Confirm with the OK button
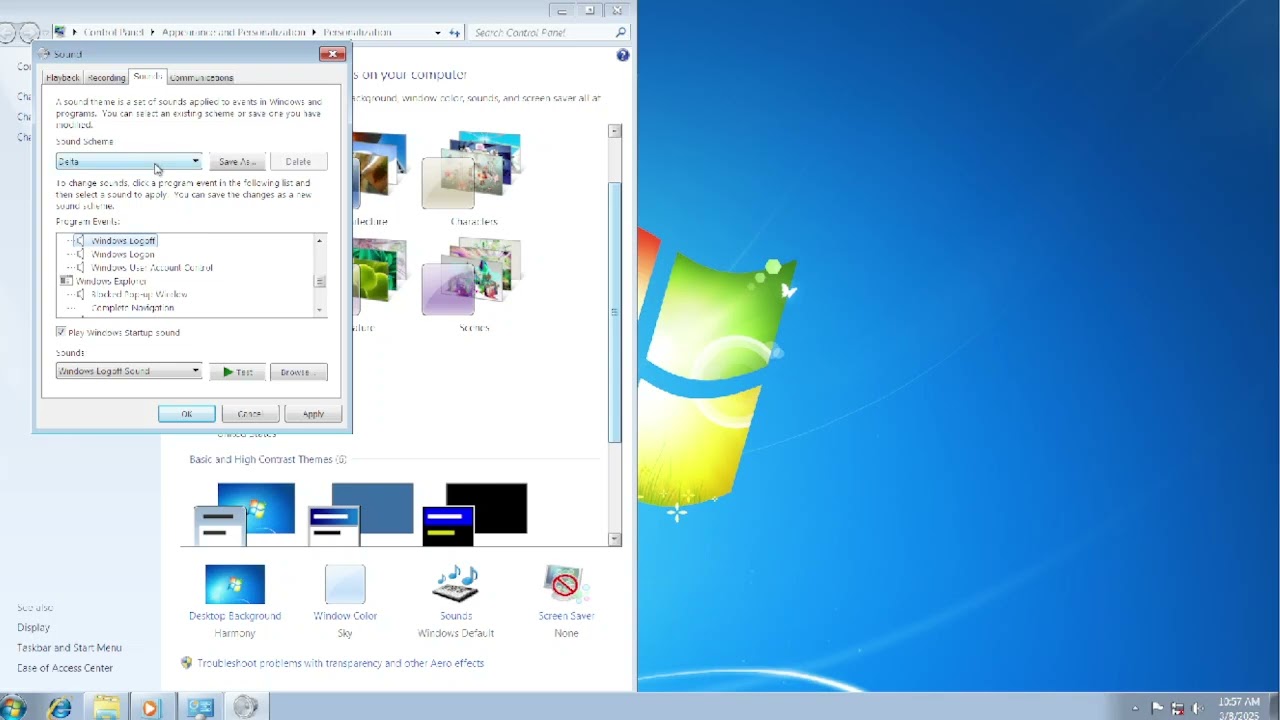The height and width of the screenshot is (720, 1280). [x=186, y=413]
